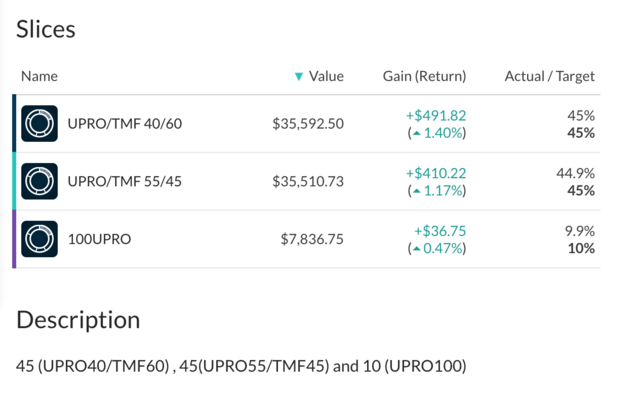Open the 100UPRO pie icon
Image resolution: width=640 pixels, height=398 pixels.
[39, 239]
